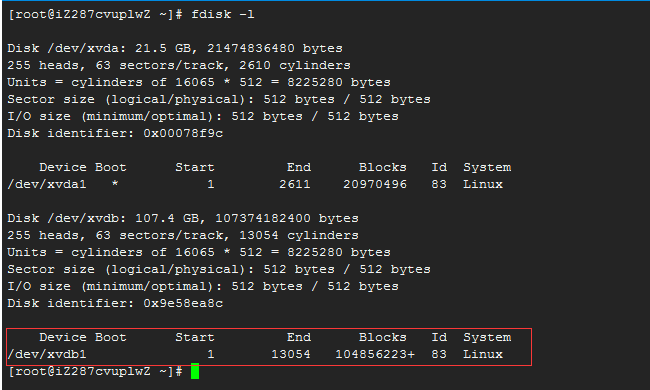
Task: Click Id 83 in xvdb1 row
Action: click(x=439, y=354)
